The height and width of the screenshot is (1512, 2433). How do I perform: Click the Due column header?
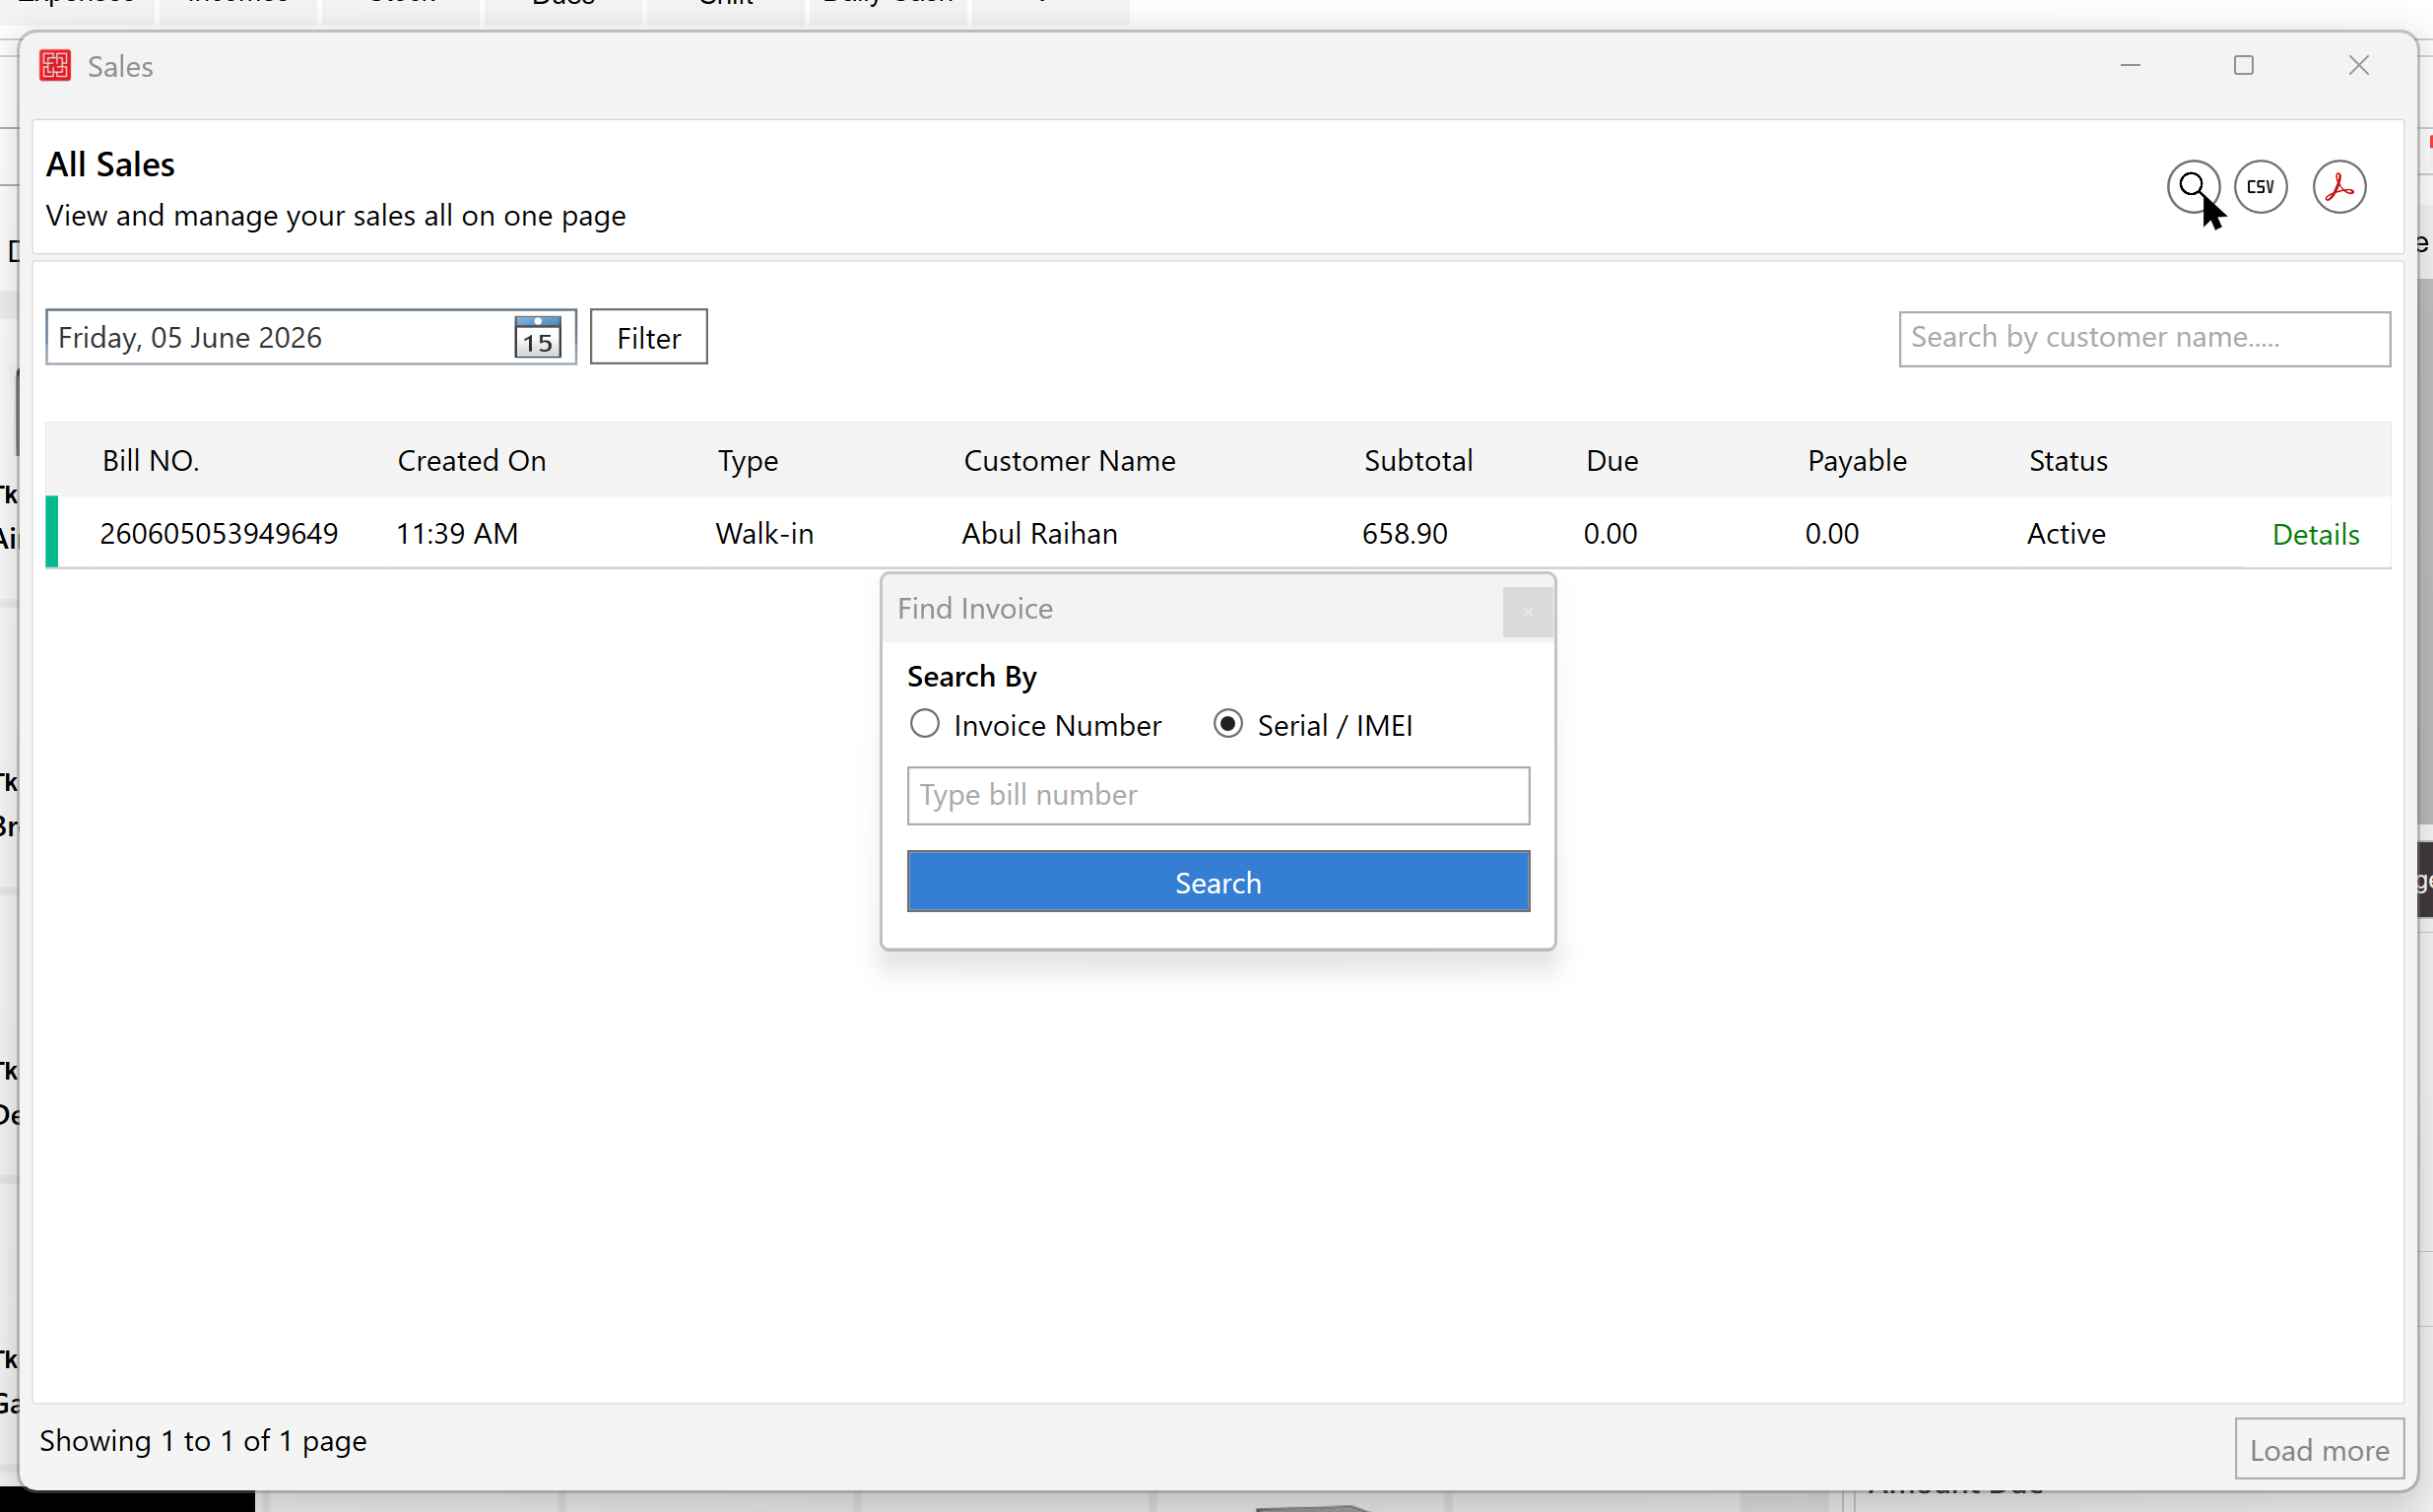click(x=1612, y=461)
